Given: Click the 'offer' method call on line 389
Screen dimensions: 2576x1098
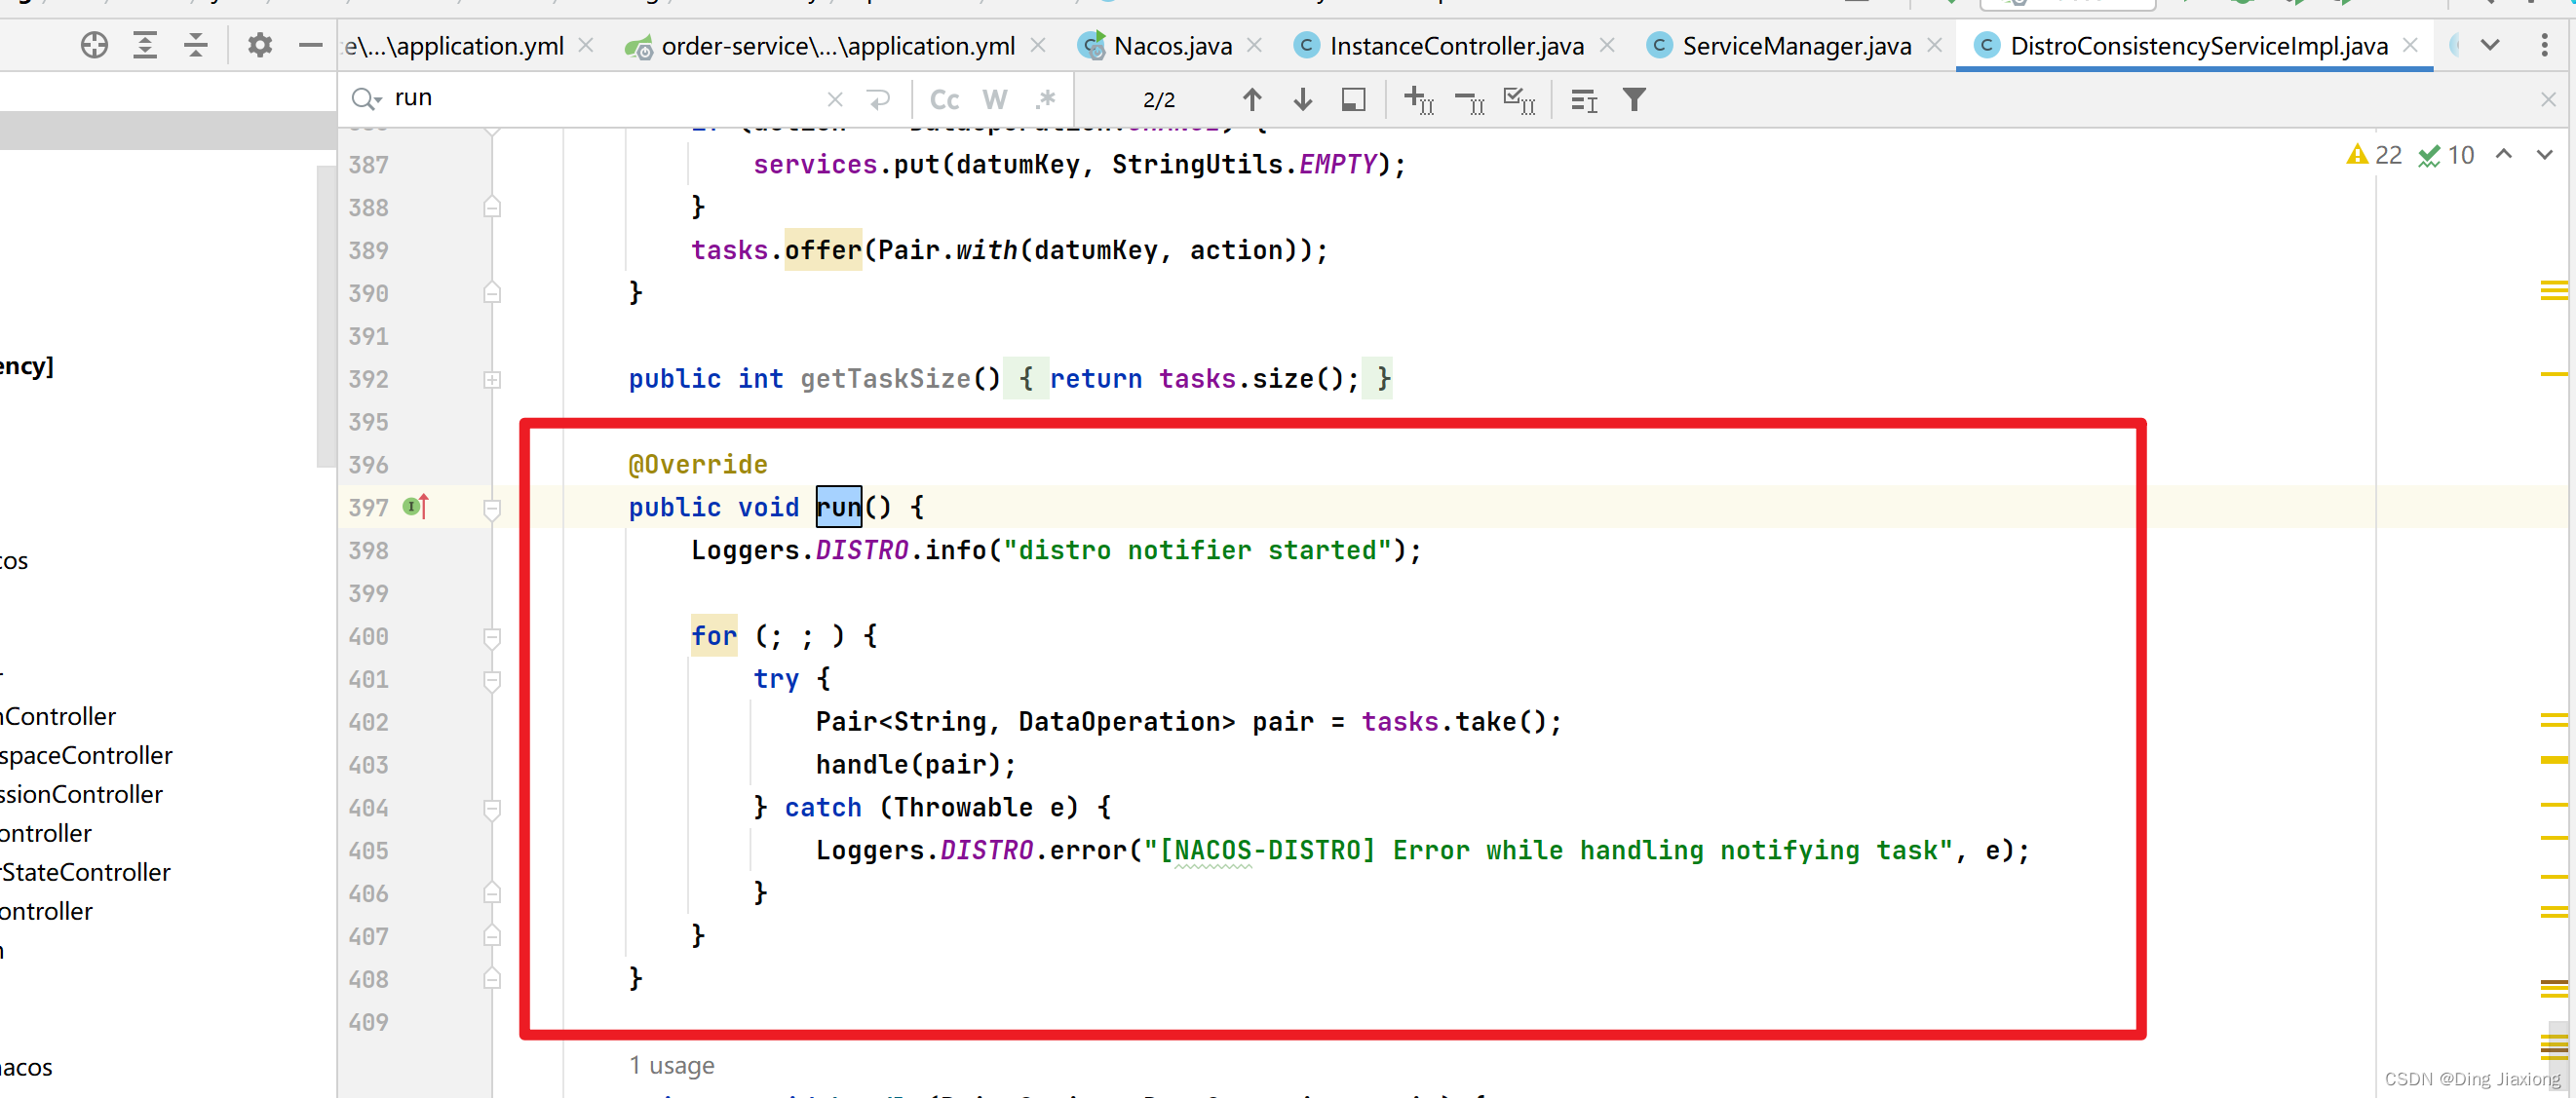Looking at the screenshot, I should [x=822, y=250].
